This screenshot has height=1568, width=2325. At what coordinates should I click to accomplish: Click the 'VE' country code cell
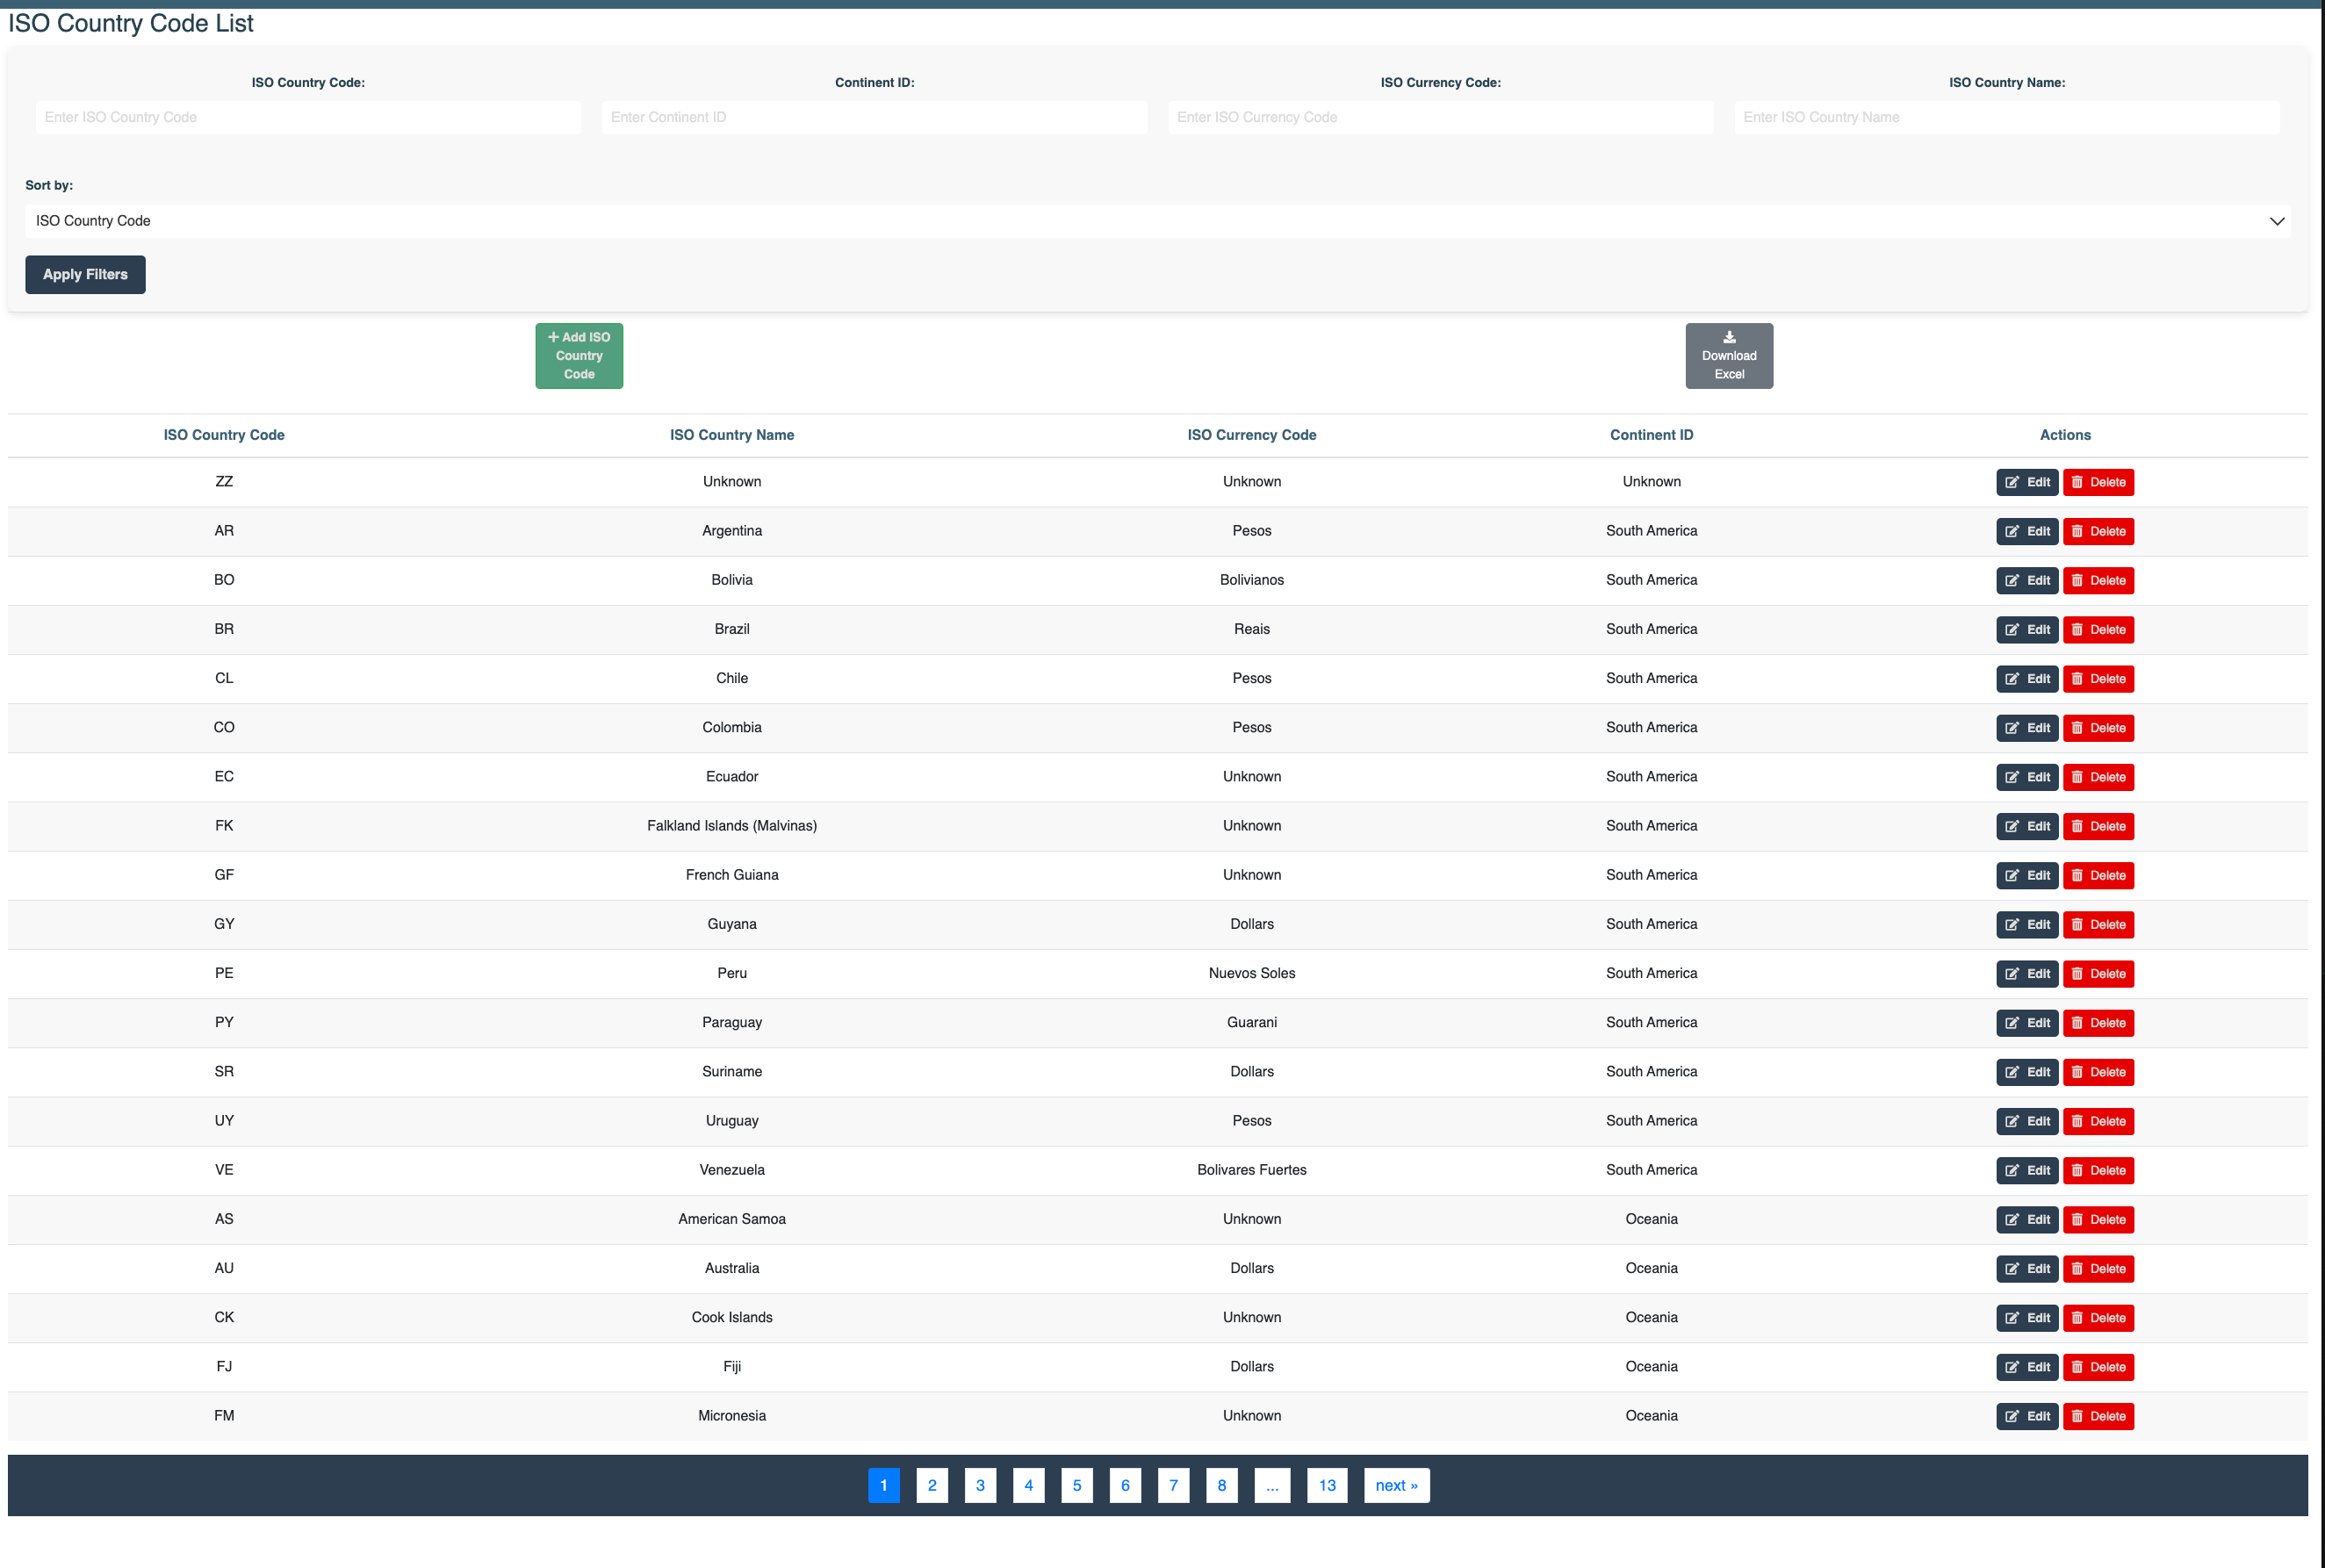(x=224, y=1170)
